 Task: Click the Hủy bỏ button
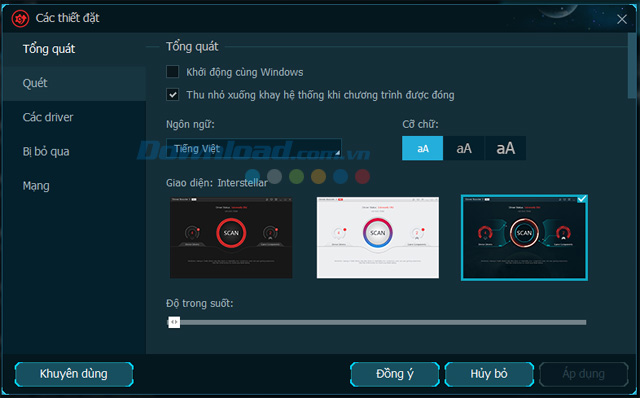pyautogui.click(x=489, y=374)
